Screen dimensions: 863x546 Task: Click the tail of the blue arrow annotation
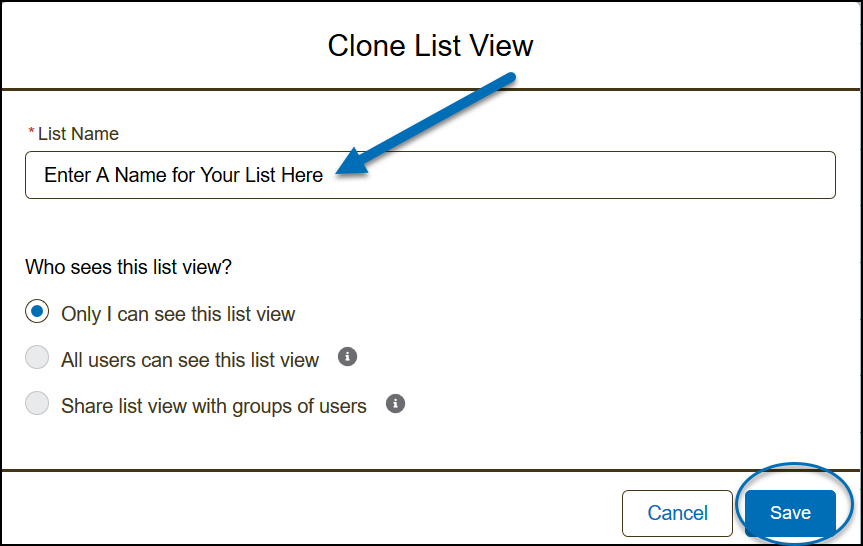point(508,78)
